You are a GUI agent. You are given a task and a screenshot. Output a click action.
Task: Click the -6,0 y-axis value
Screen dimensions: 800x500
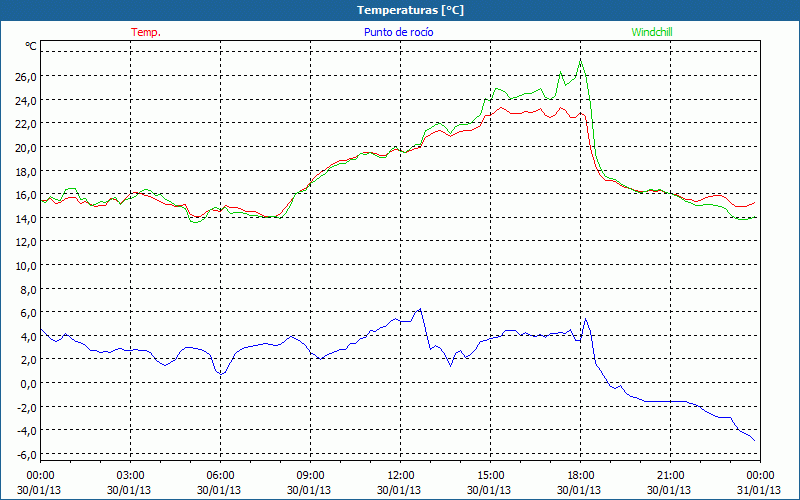pyautogui.click(x=27, y=455)
